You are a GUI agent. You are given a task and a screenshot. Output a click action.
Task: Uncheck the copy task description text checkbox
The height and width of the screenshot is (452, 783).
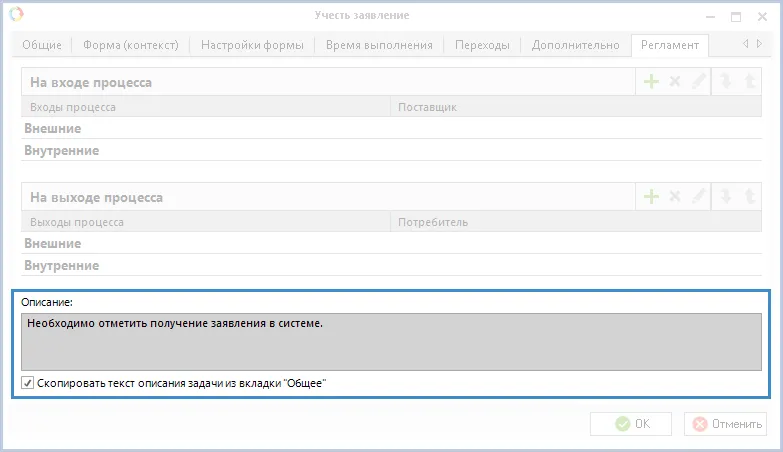[x=28, y=383]
